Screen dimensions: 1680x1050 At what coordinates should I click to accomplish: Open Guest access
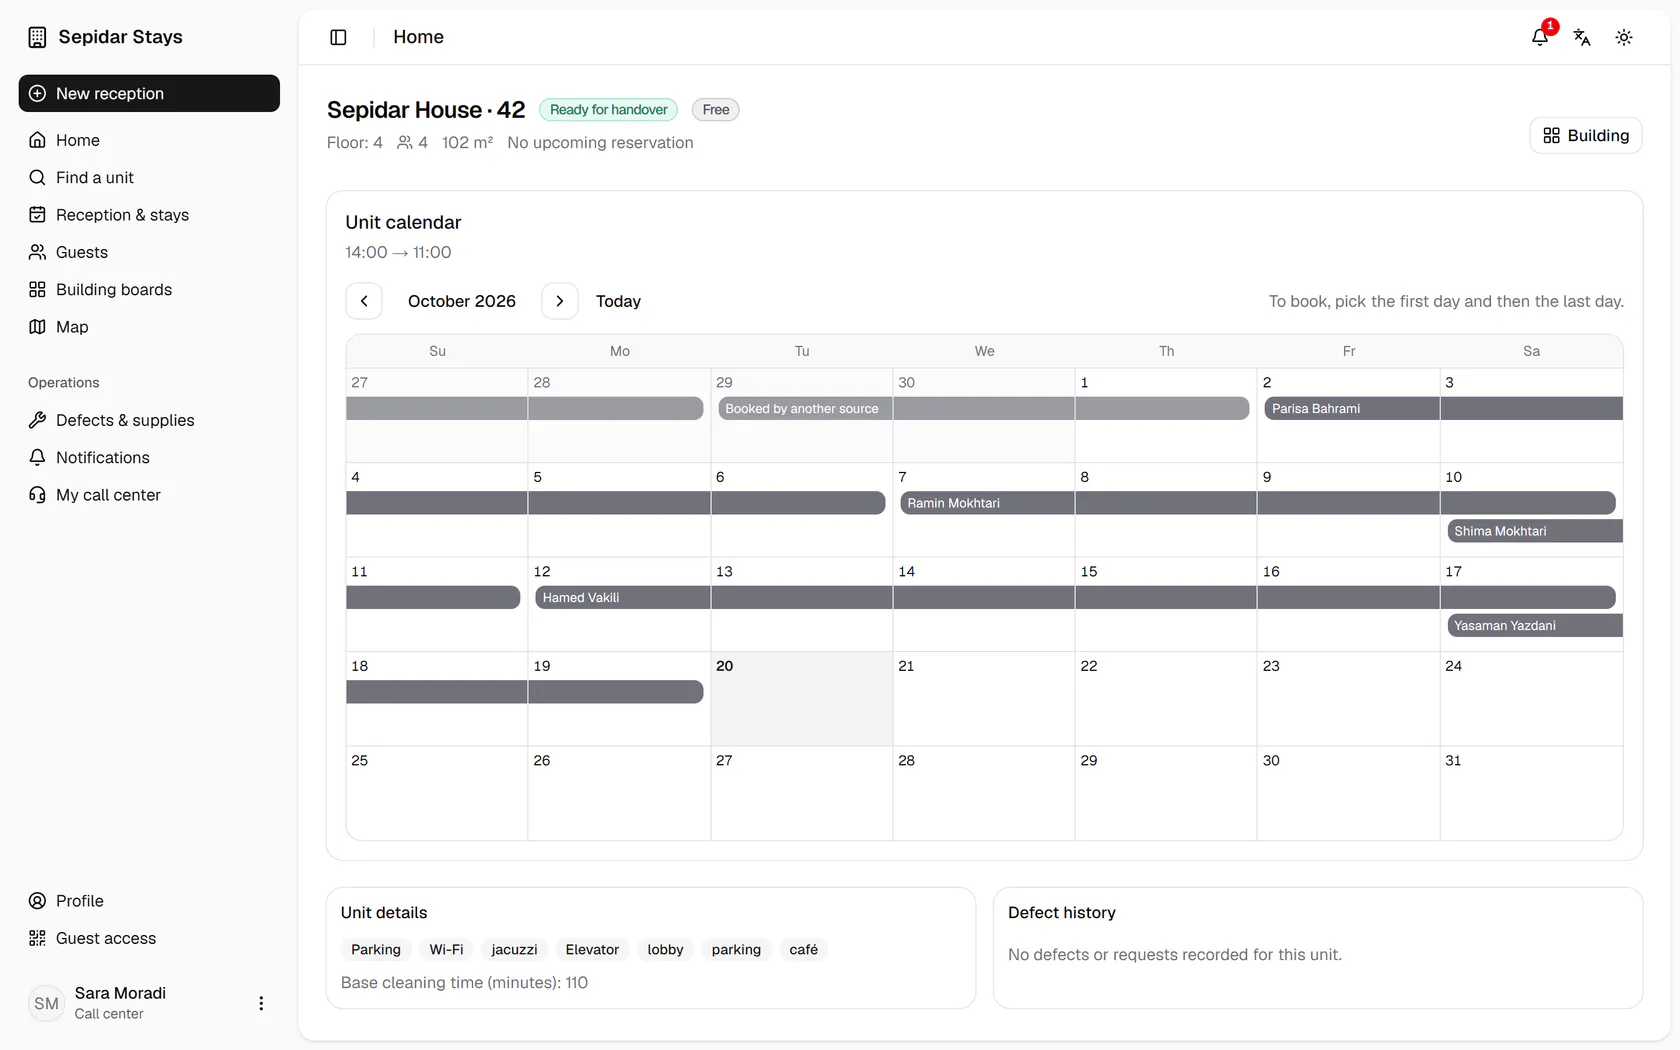click(149, 938)
